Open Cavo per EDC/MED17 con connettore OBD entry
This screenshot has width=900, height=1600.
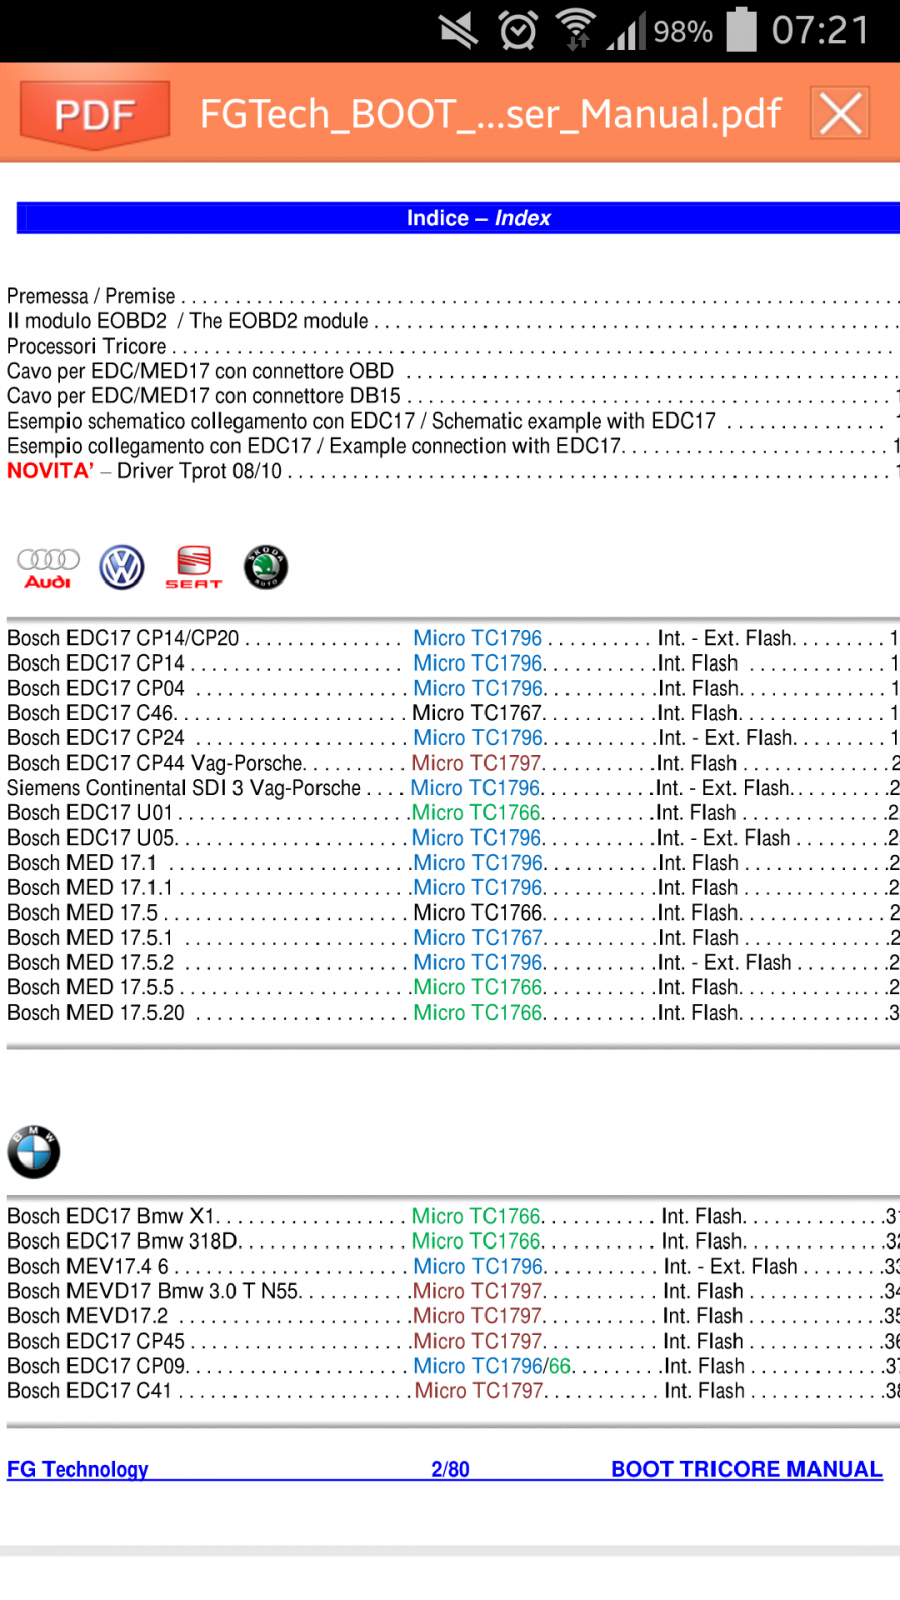coord(453,371)
